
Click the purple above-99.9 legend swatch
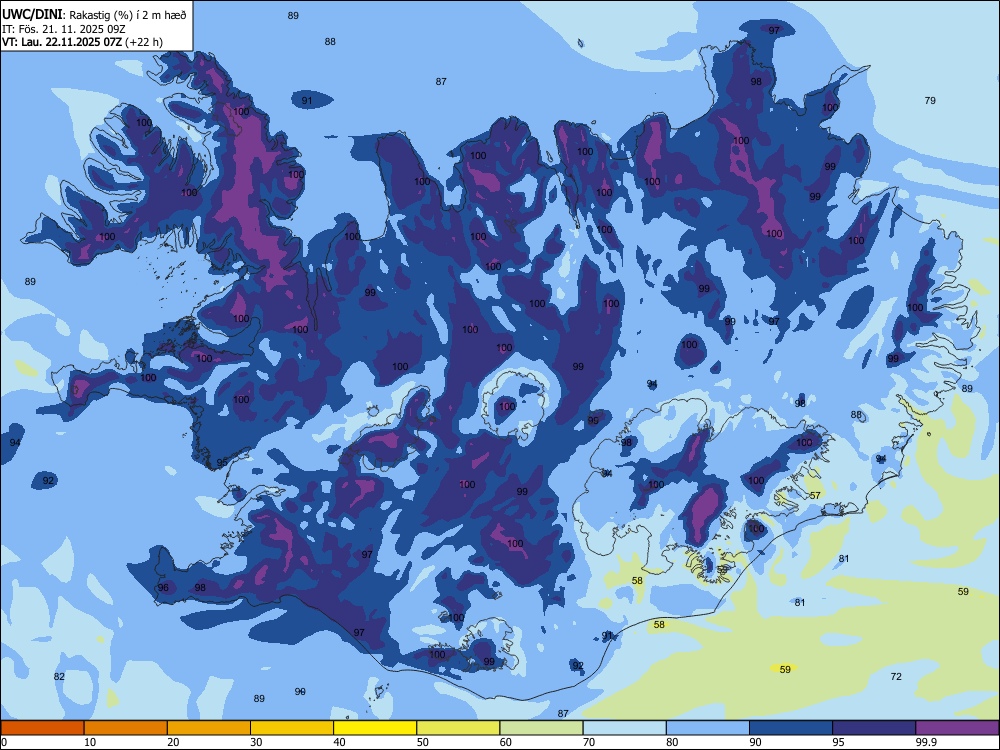click(x=957, y=728)
